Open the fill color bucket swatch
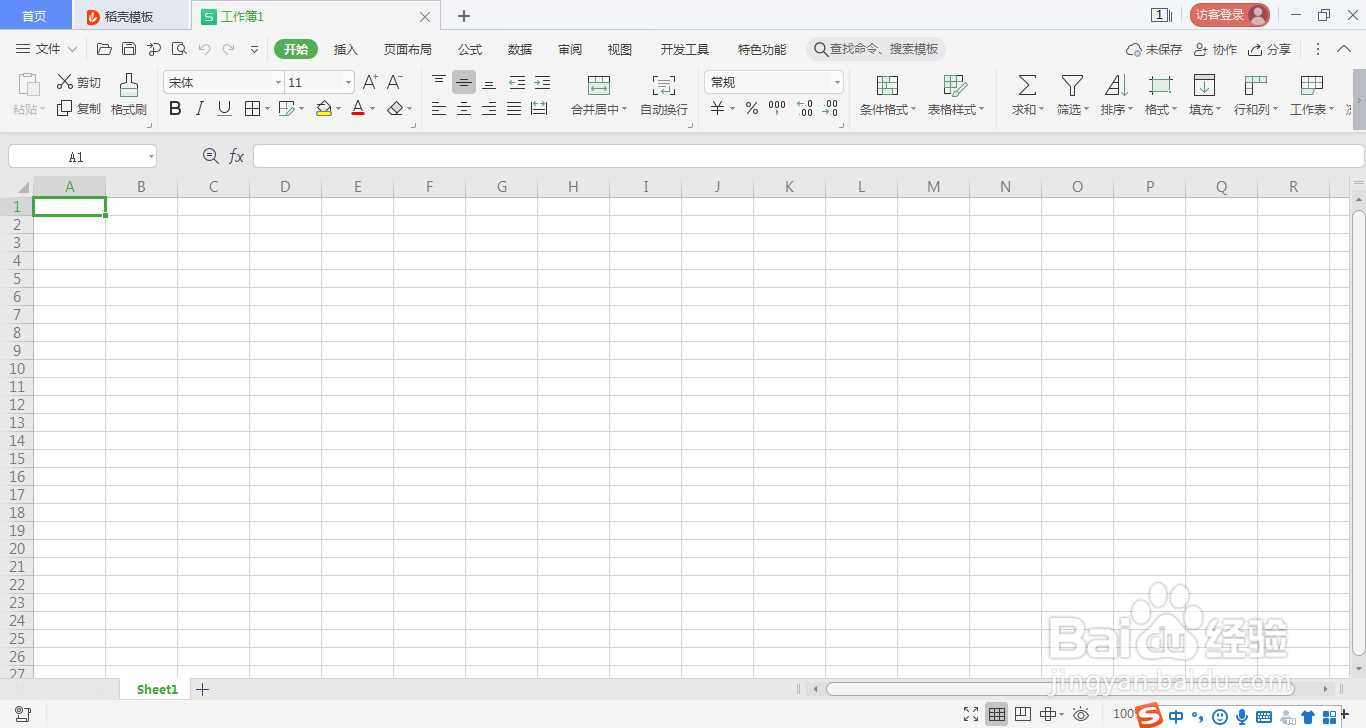Image resolution: width=1366 pixels, height=728 pixels. tap(324, 108)
